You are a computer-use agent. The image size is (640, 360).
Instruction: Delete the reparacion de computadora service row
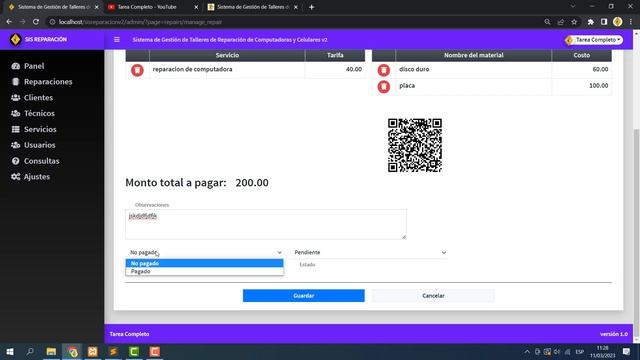(x=137, y=70)
